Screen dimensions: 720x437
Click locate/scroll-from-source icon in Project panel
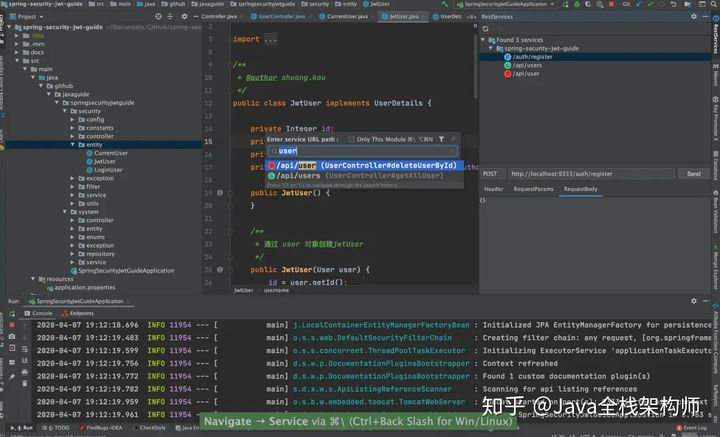coord(158,17)
